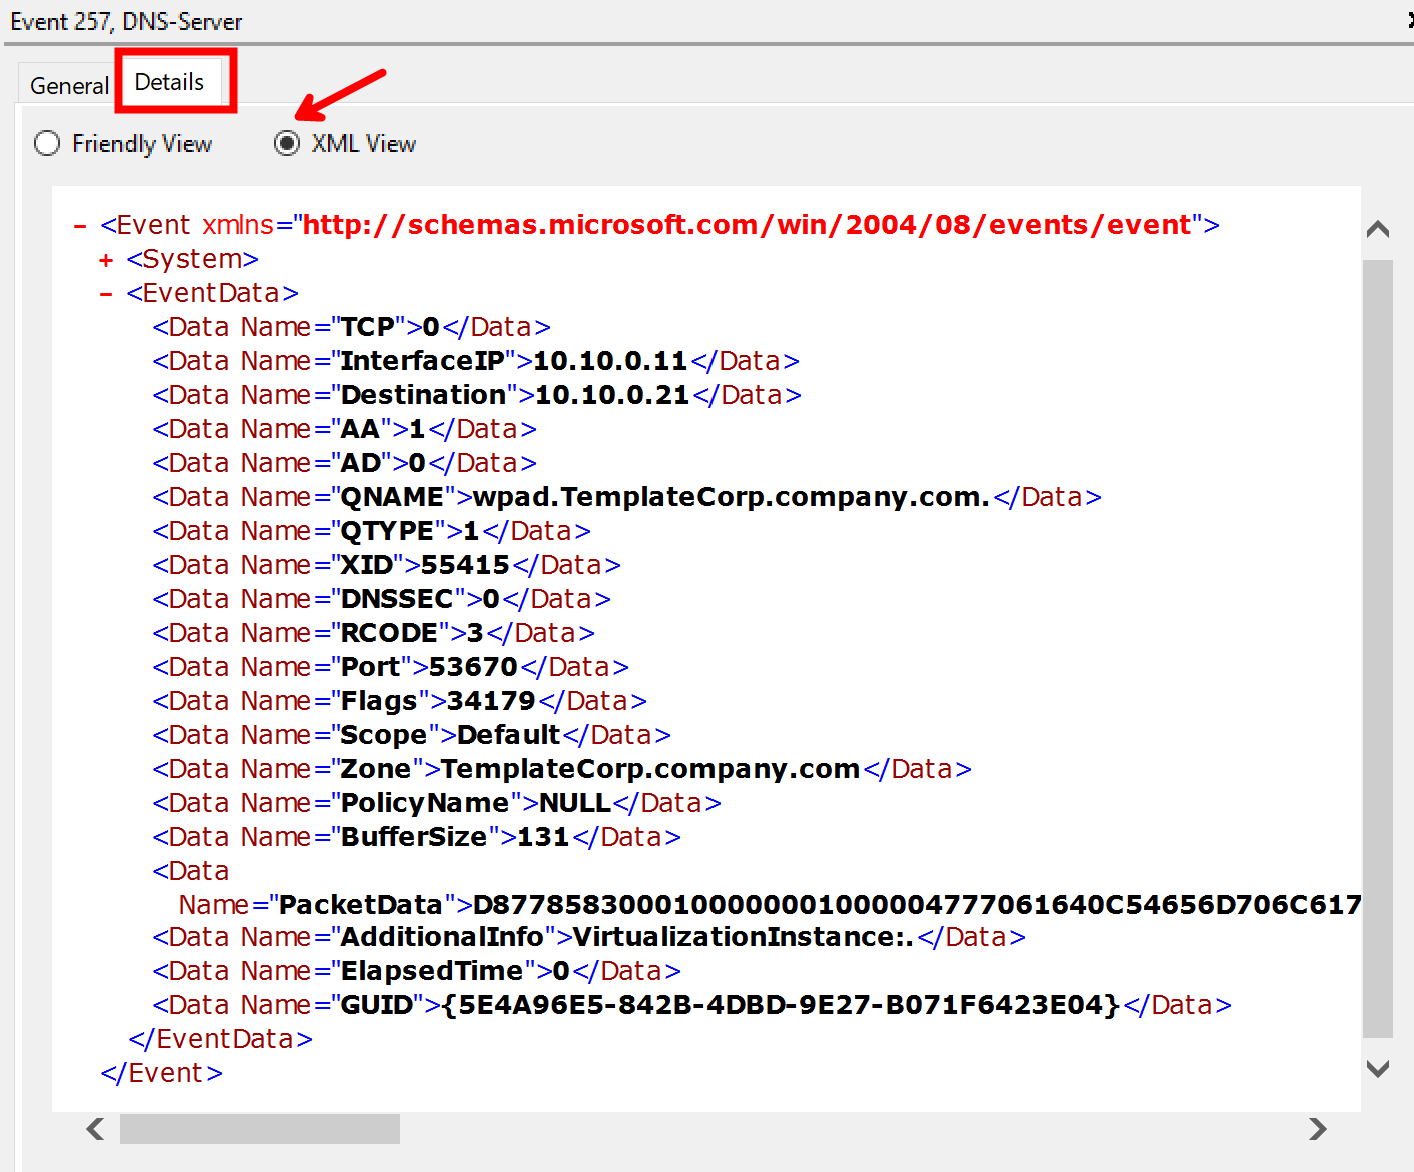Collapse the root Event XML node
Image resolution: width=1414 pixels, height=1172 pixels.
point(80,226)
